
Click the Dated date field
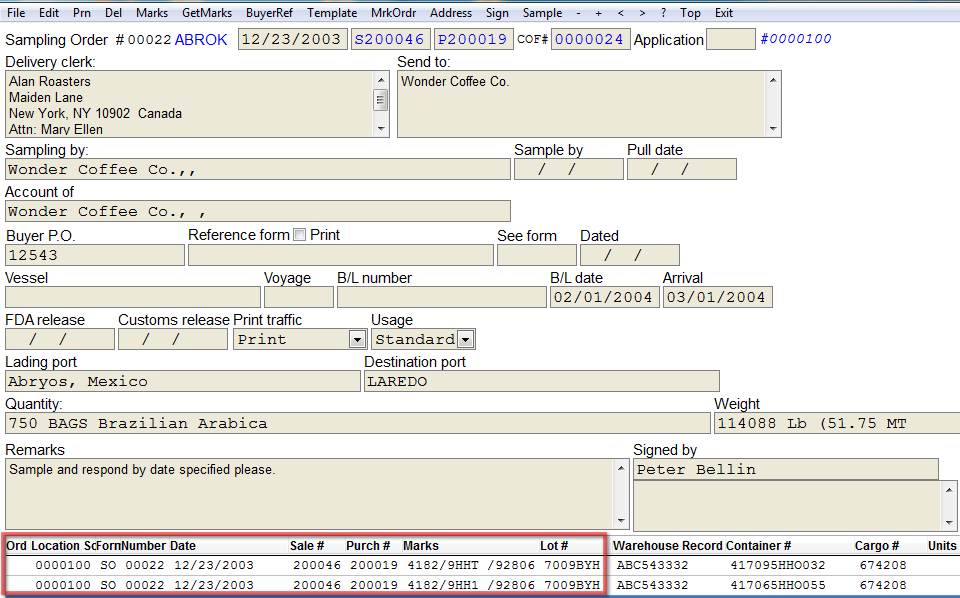(x=630, y=255)
